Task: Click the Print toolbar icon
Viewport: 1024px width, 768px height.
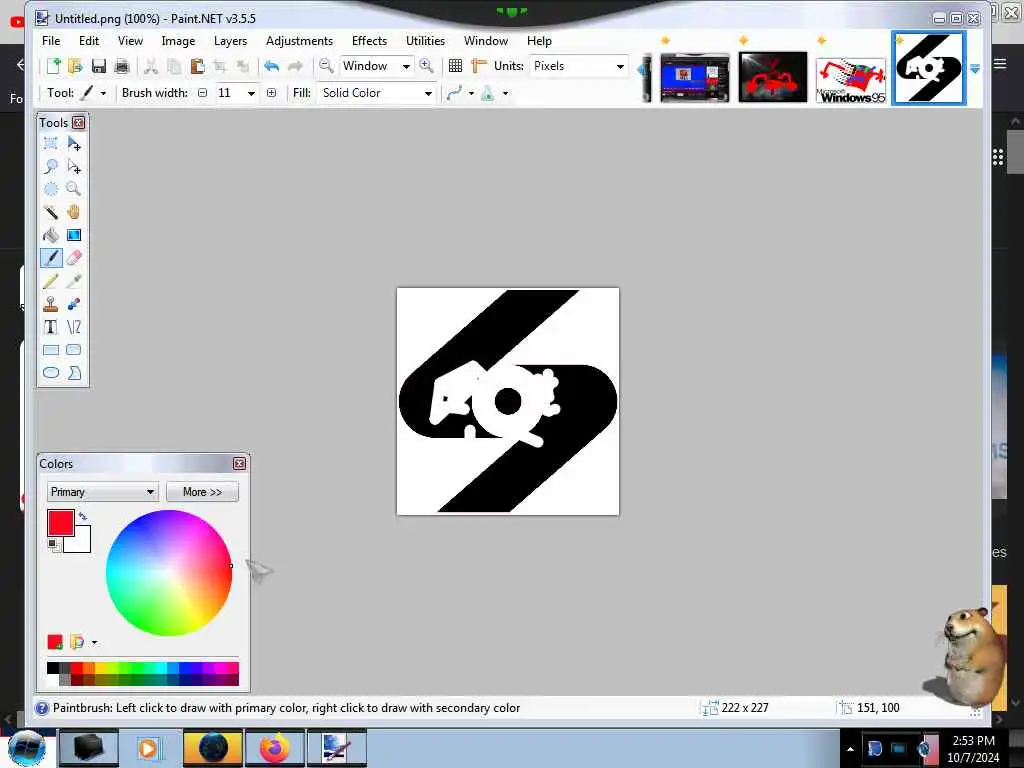Action: coord(121,66)
